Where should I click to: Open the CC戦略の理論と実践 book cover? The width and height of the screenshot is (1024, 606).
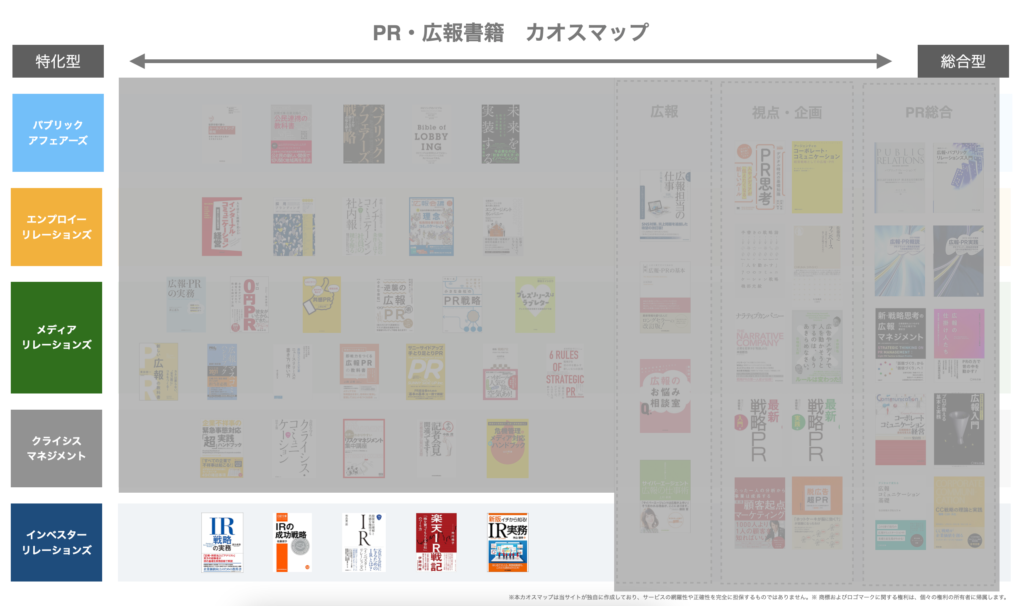(959, 513)
